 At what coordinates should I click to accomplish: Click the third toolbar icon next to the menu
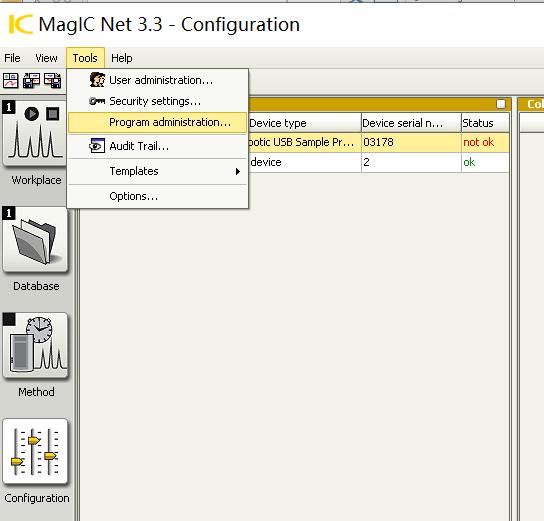tap(52, 80)
